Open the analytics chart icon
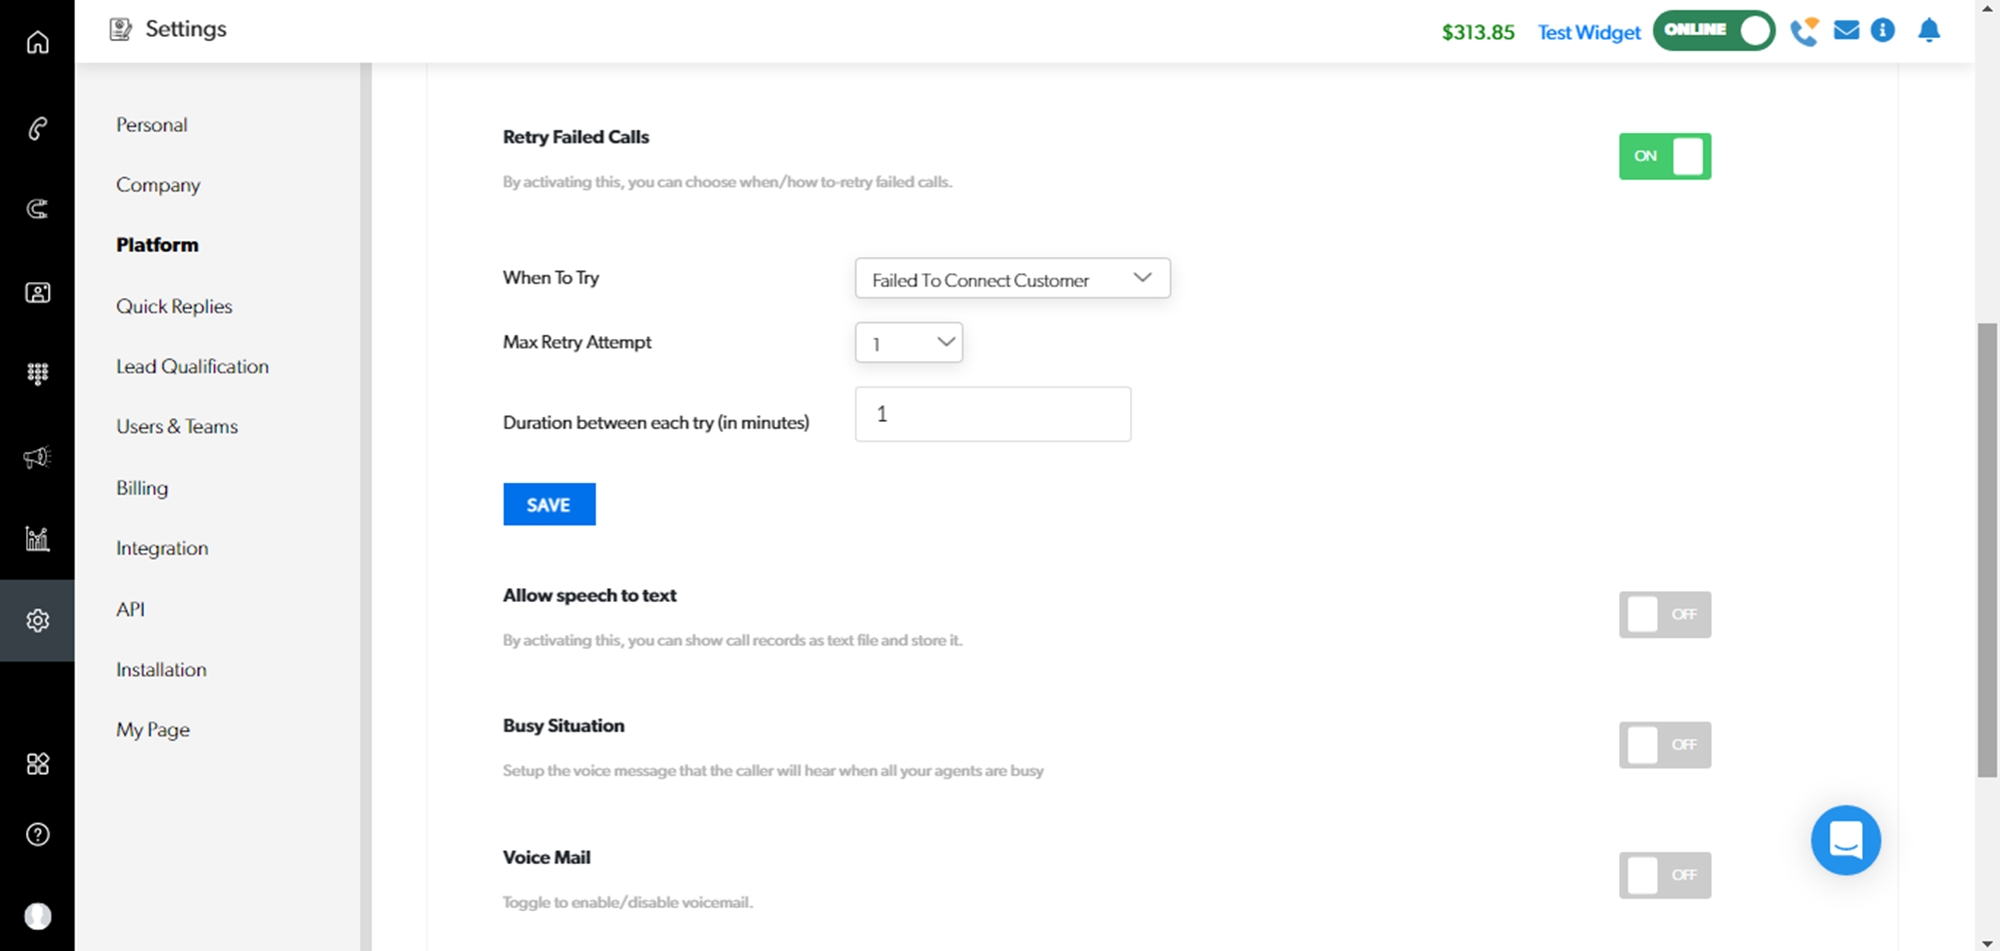Screen dimensions: 2000x951 pos(37,539)
